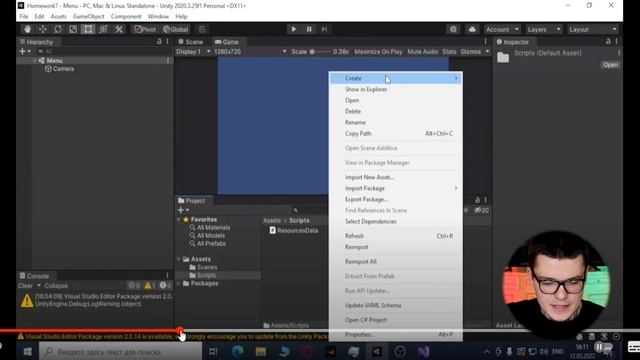The image size is (640, 360).
Task: Choose Delete in context menu
Action: [353, 111]
